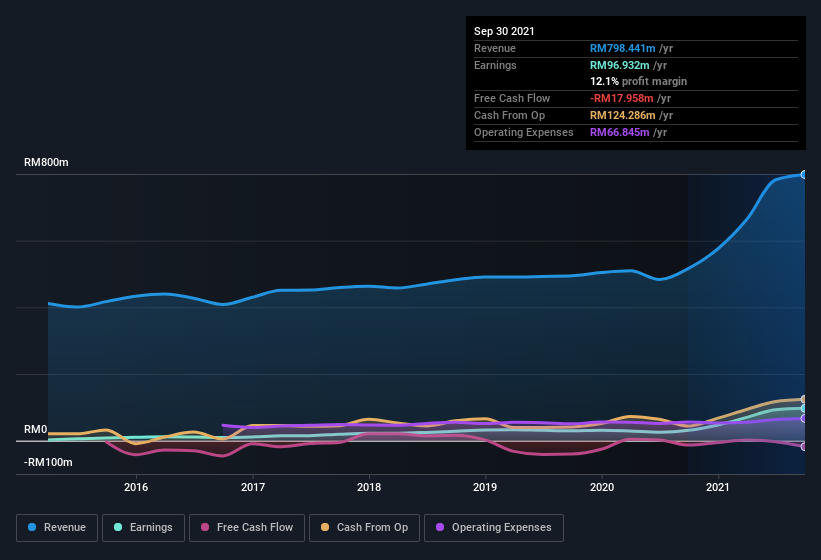Click the RM124.286m cash from op value

click(623, 115)
